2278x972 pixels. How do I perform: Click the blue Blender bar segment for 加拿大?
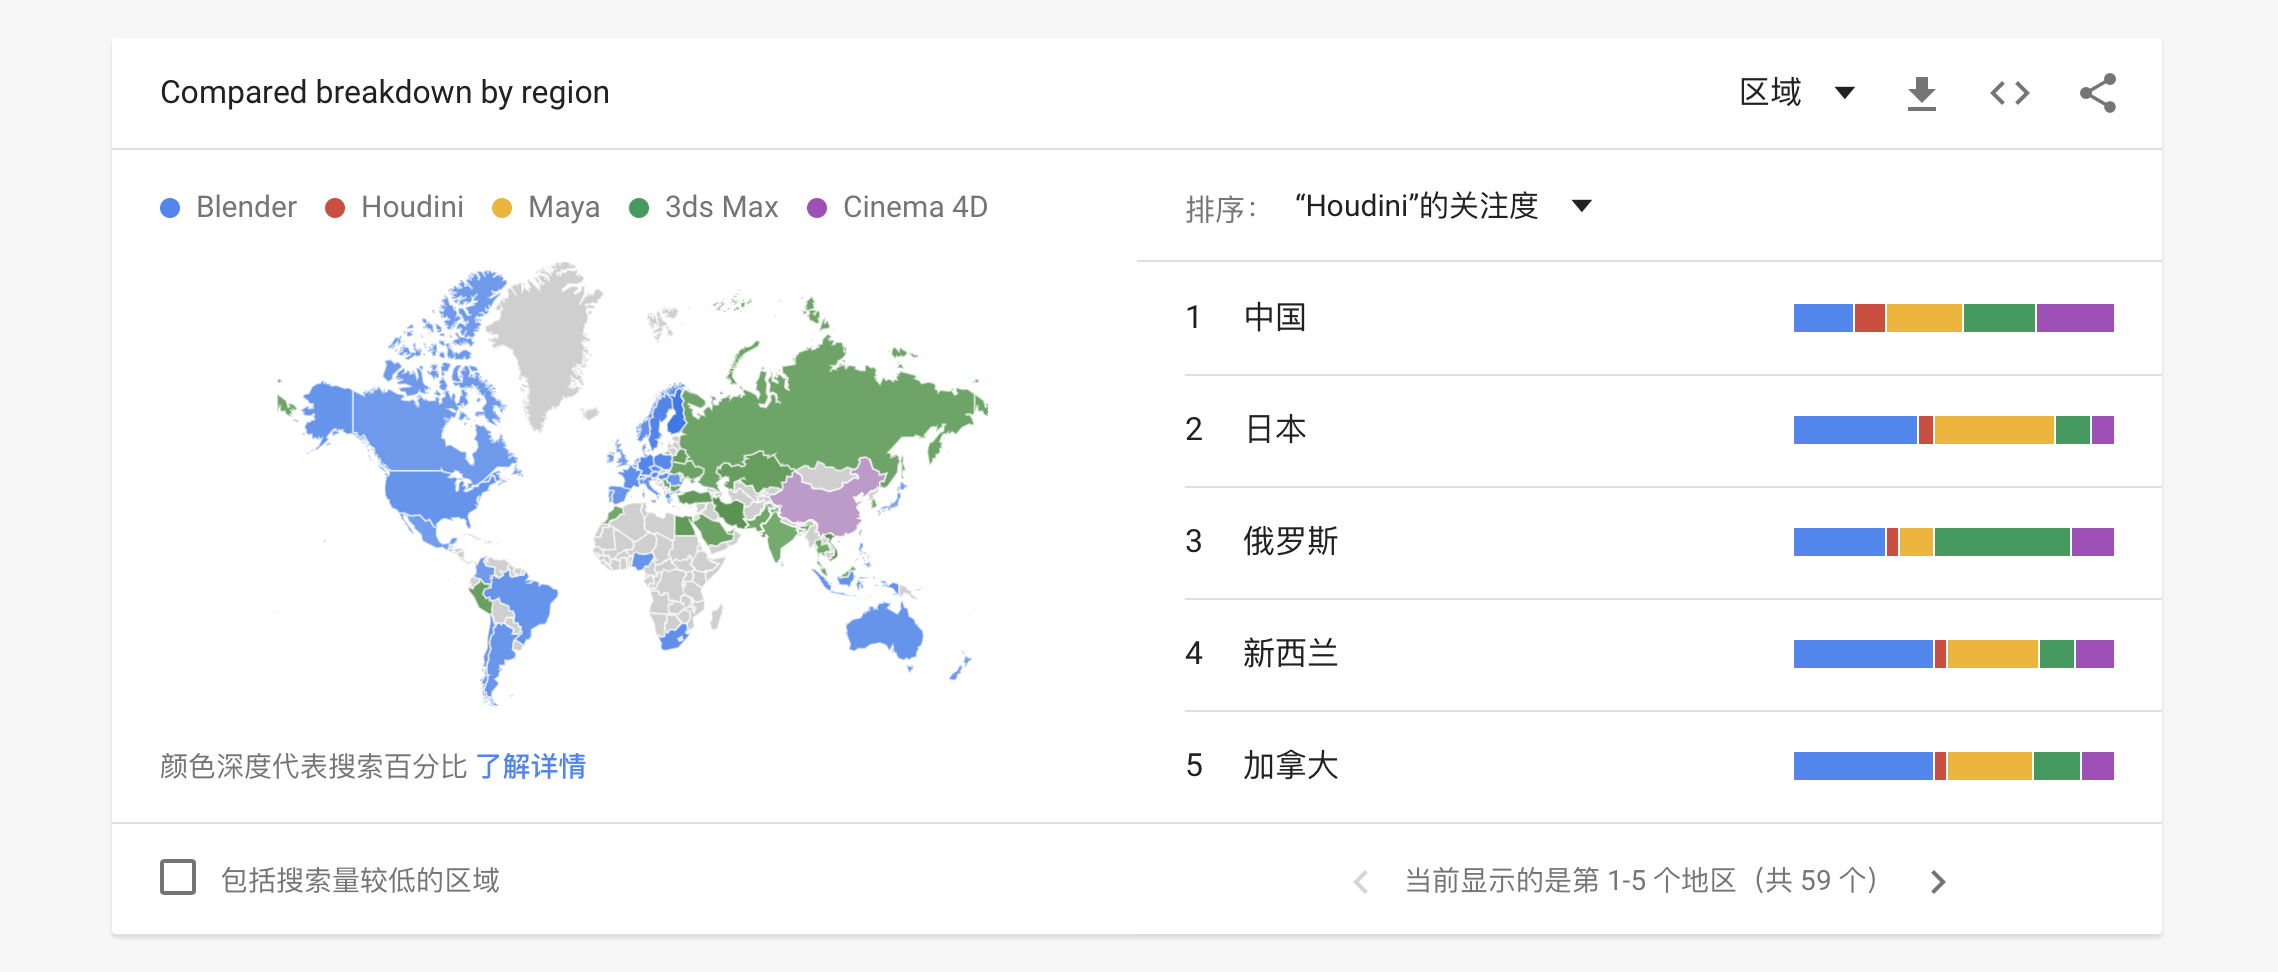(x=1863, y=766)
